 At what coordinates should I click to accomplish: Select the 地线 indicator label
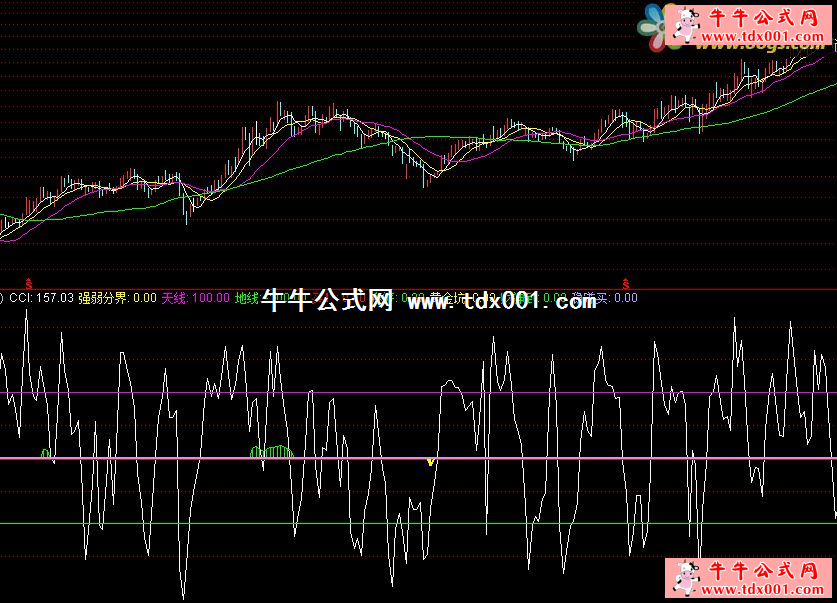[x=246, y=298]
